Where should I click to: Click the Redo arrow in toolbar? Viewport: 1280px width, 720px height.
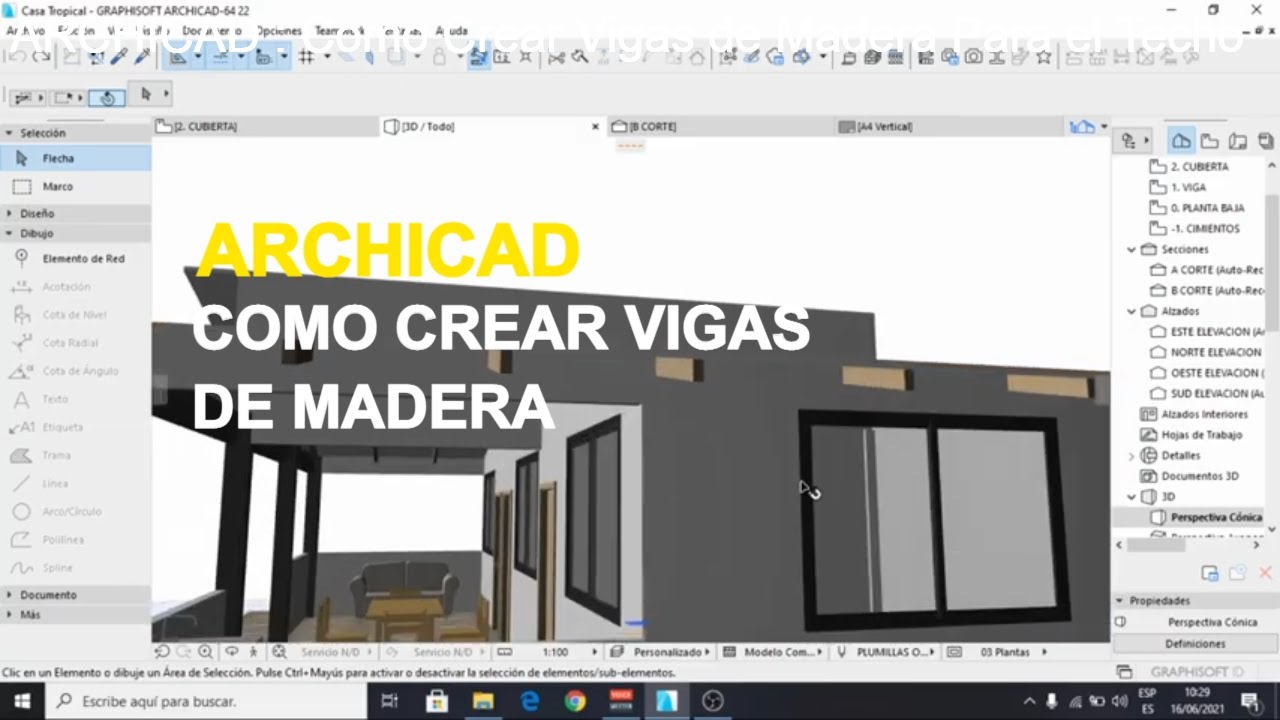41,57
